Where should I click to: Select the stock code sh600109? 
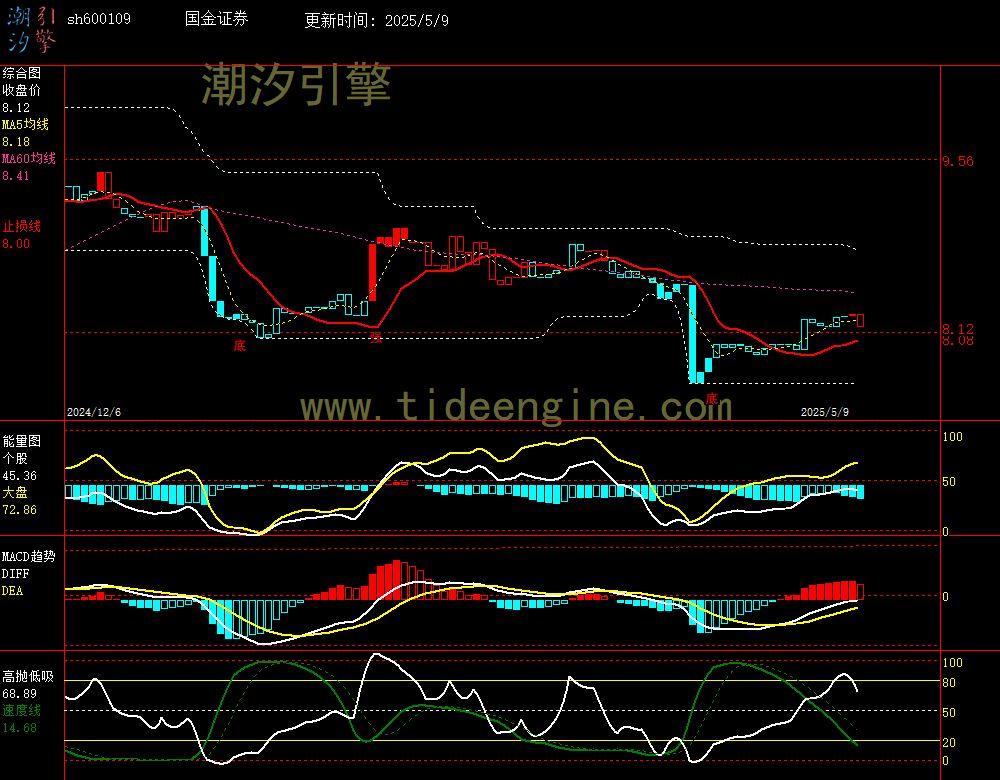tap(99, 19)
